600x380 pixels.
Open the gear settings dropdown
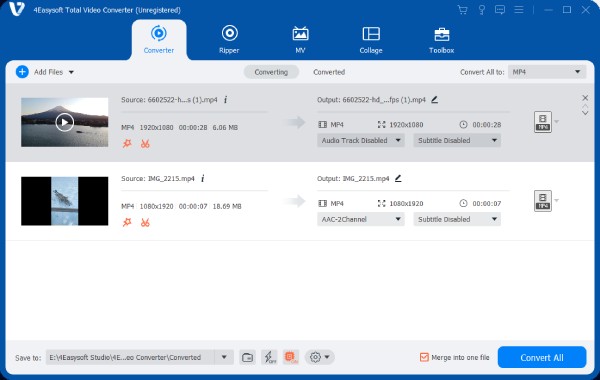point(320,357)
